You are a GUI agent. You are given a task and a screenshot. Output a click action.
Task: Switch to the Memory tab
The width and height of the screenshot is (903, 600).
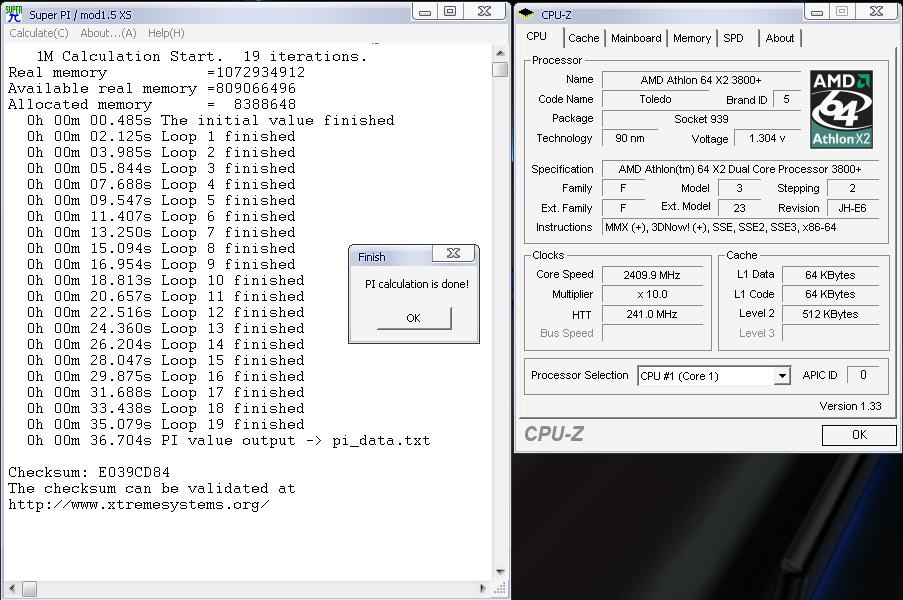tap(692, 38)
